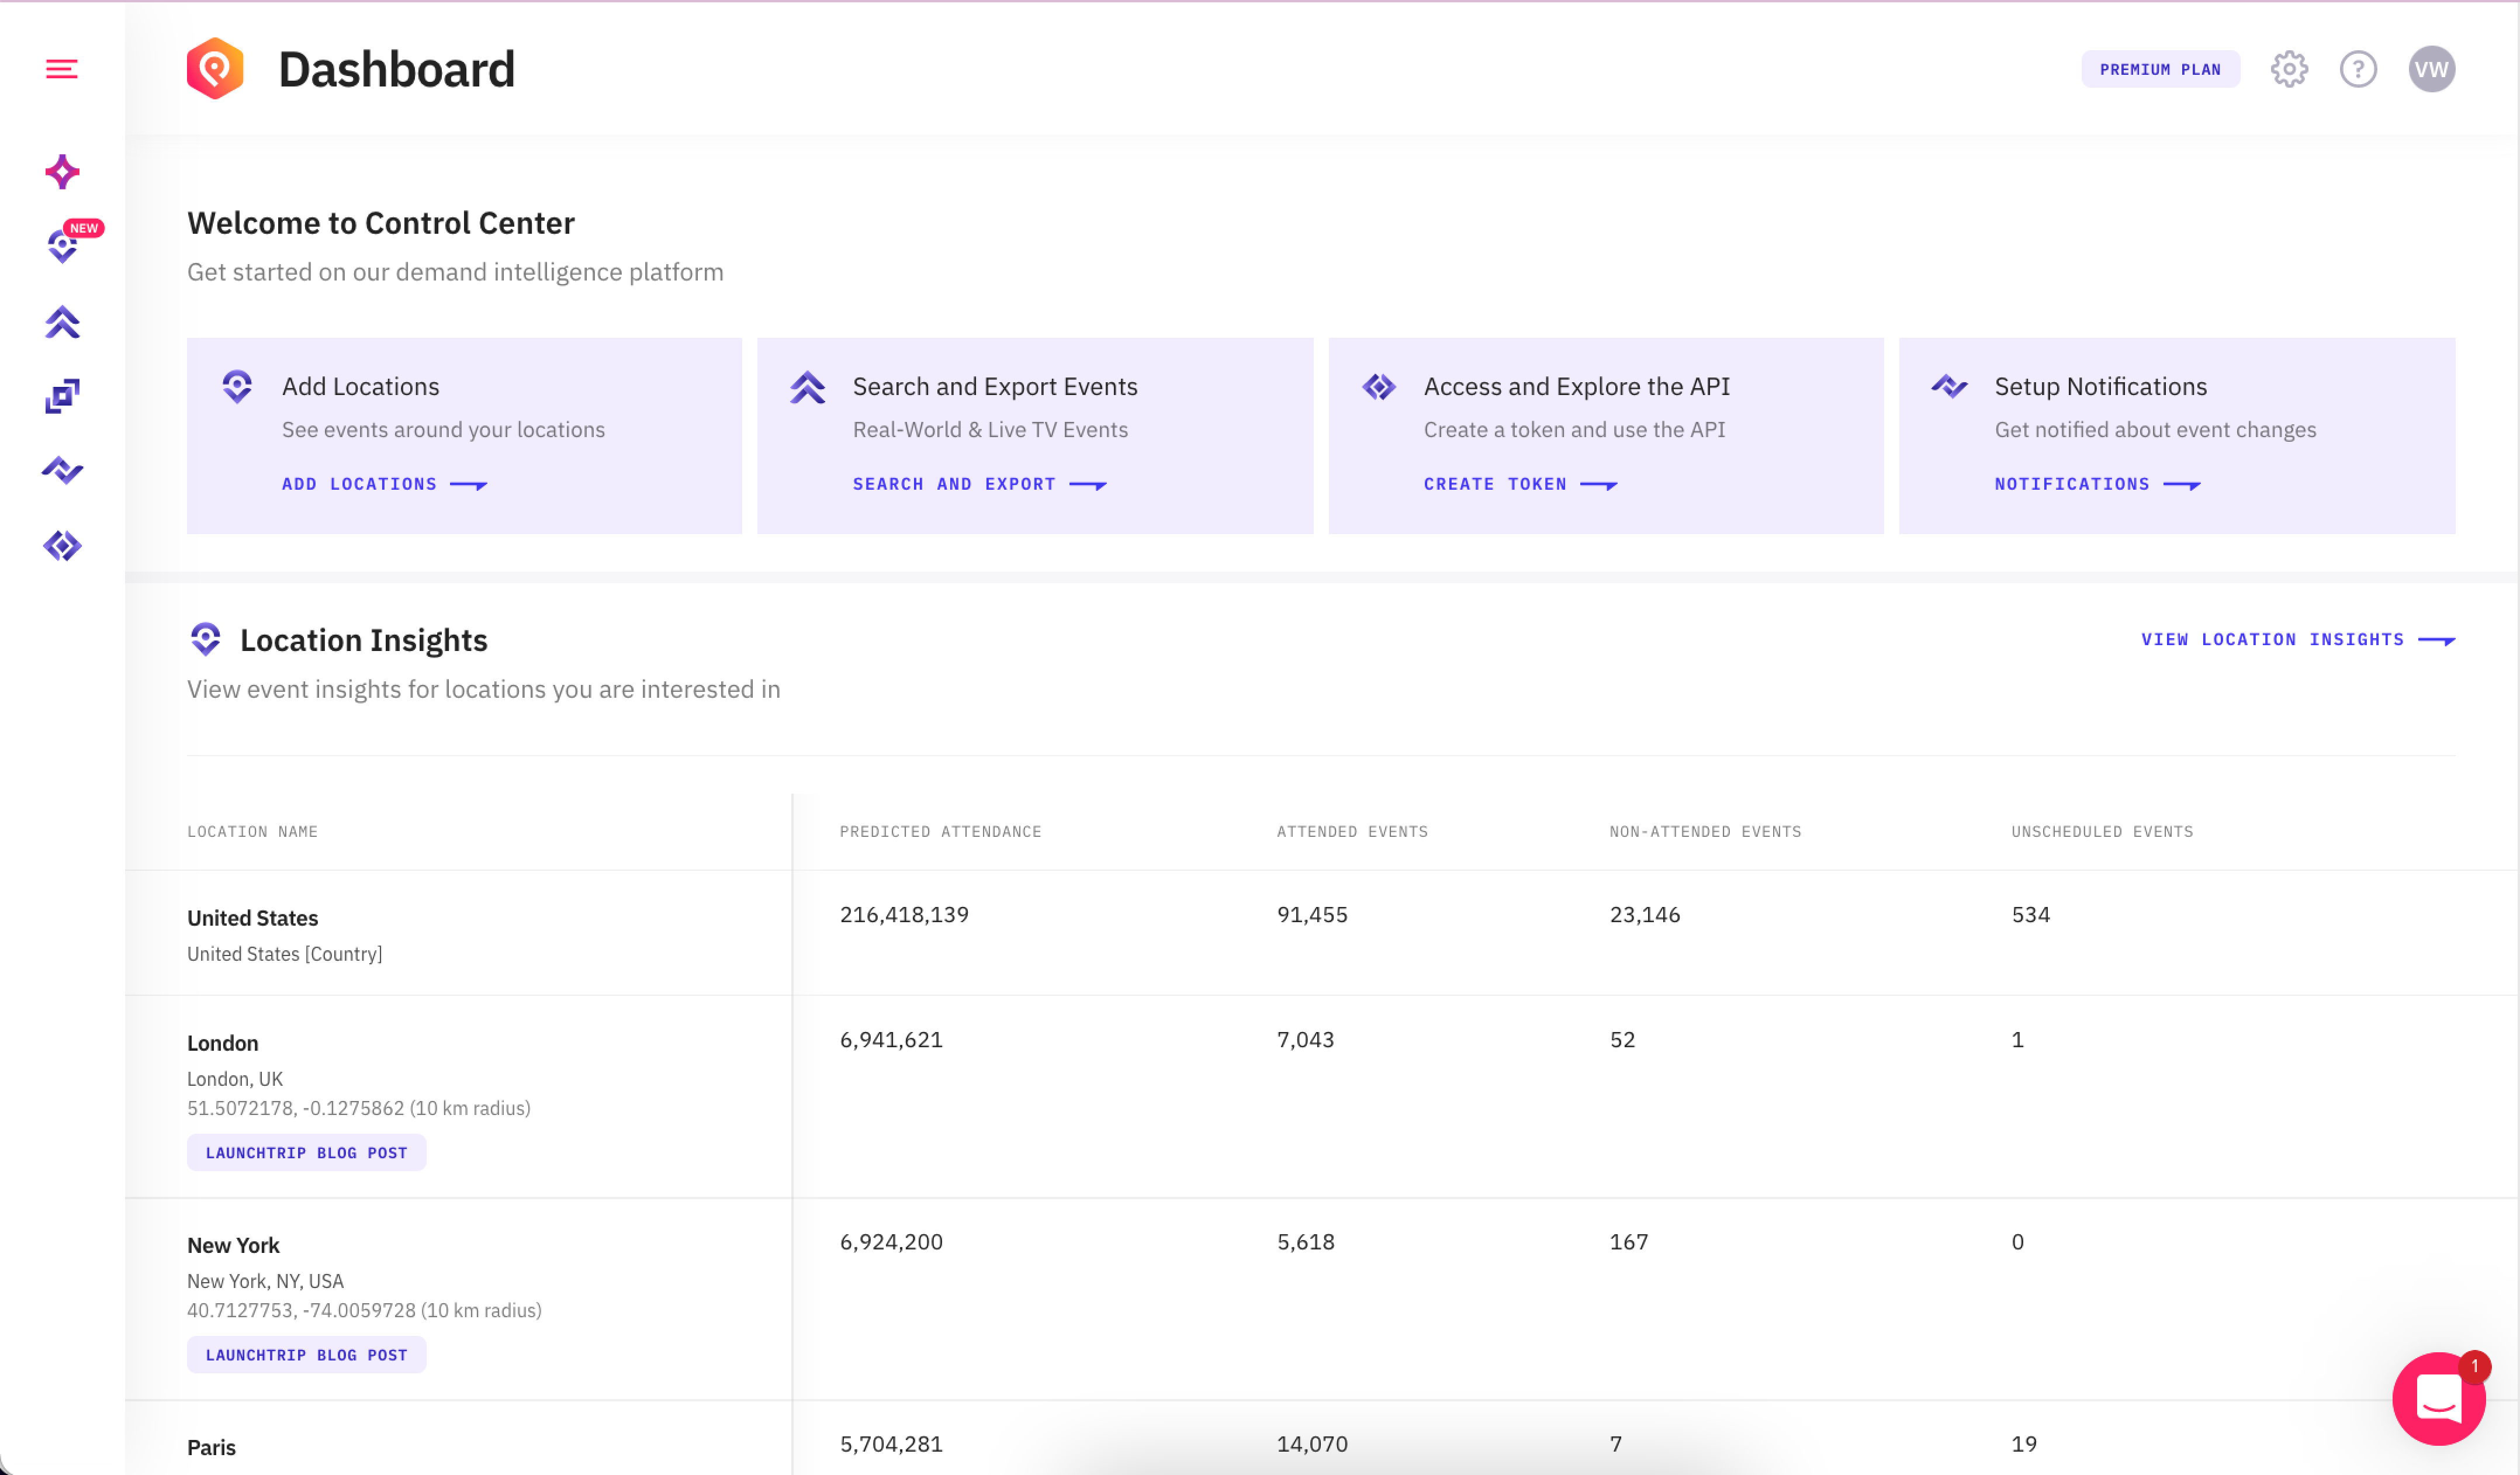Open the chat widget with notification badge
The width and height of the screenshot is (2520, 1475).
pyautogui.click(x=2438, y=1398)
